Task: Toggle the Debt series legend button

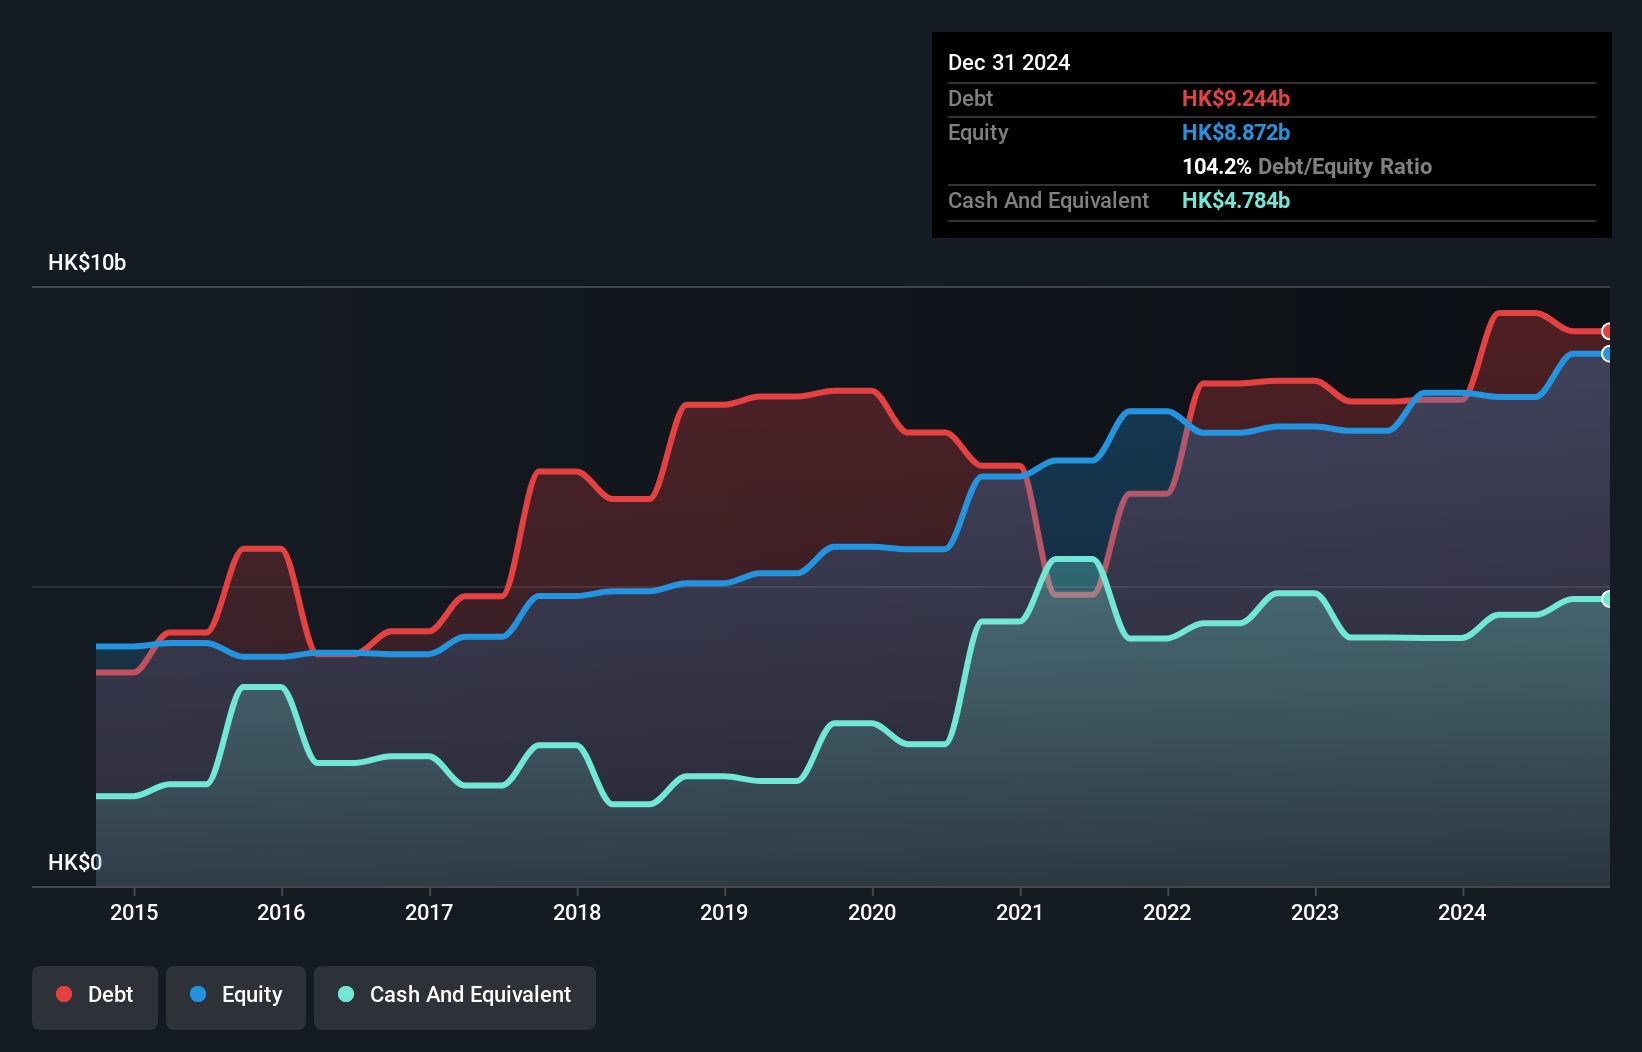Action: pos(95,997)
